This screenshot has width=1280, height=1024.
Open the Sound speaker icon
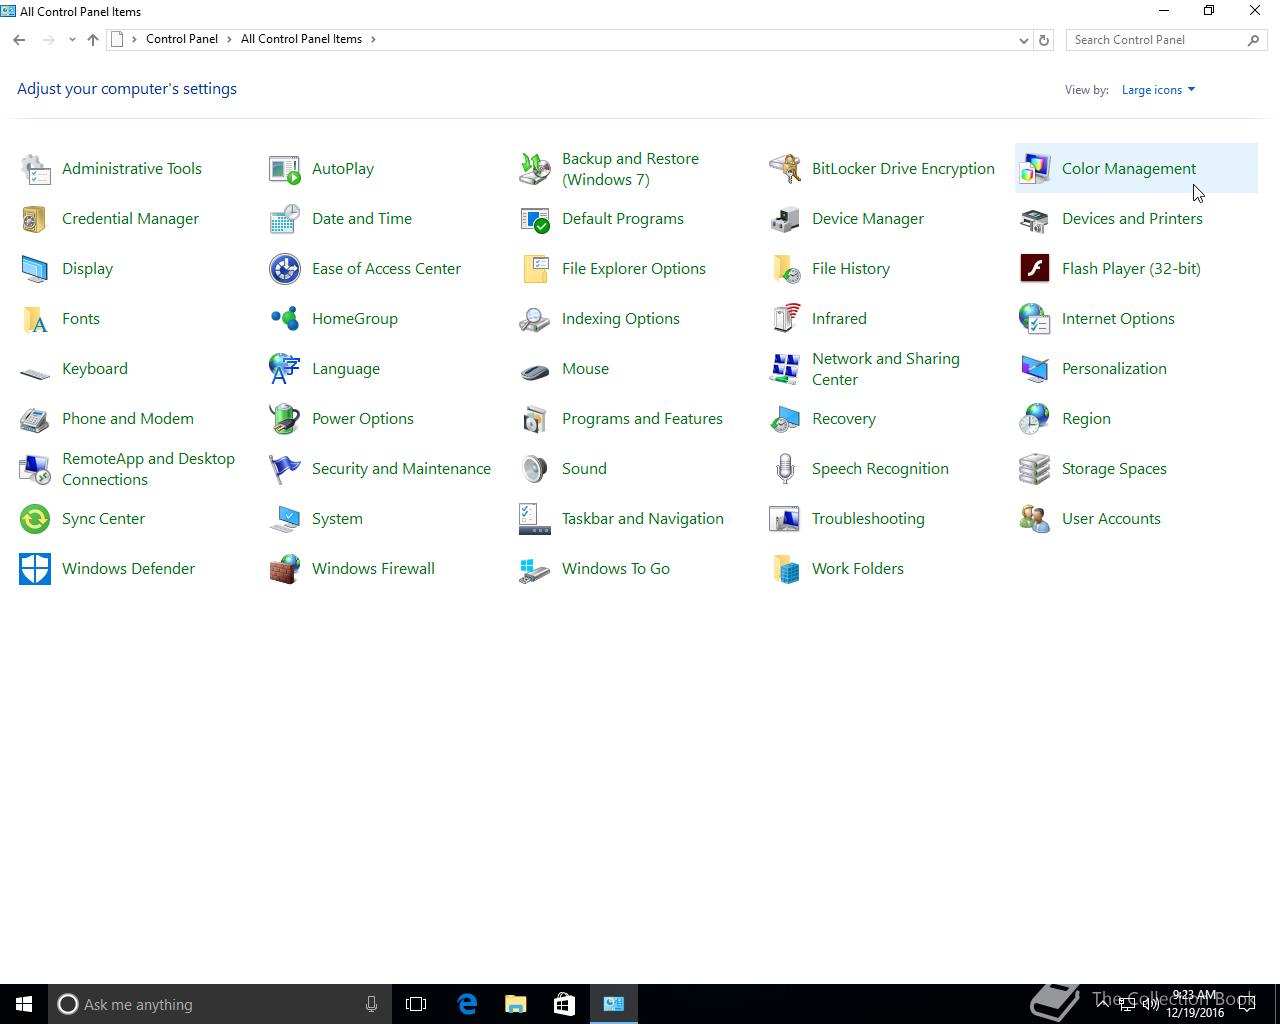pos(535,469)
